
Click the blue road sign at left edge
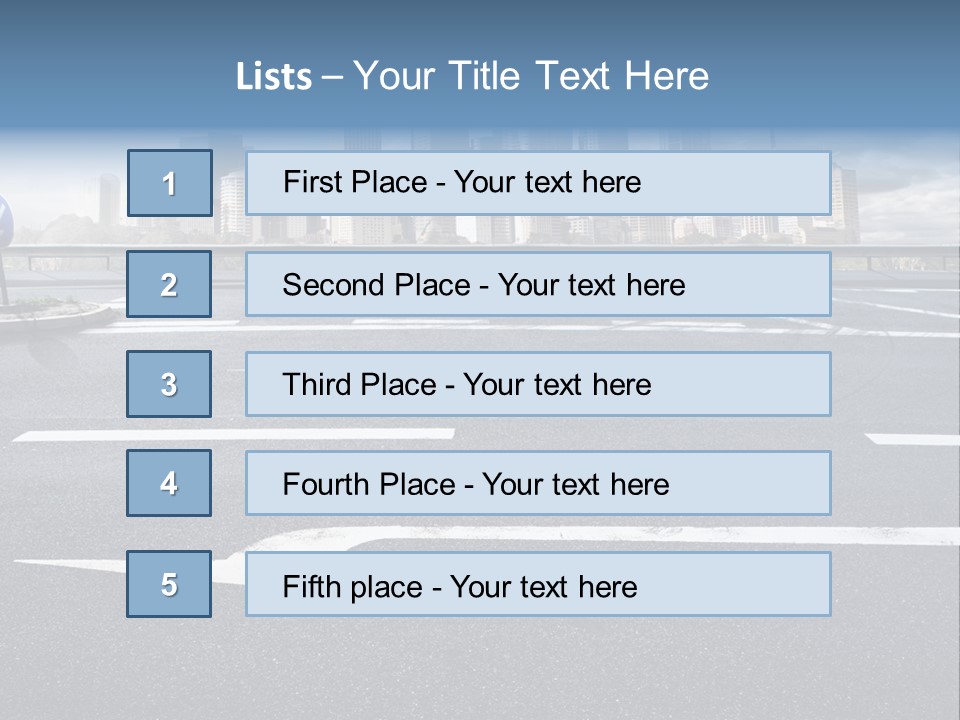coord(5,220)
